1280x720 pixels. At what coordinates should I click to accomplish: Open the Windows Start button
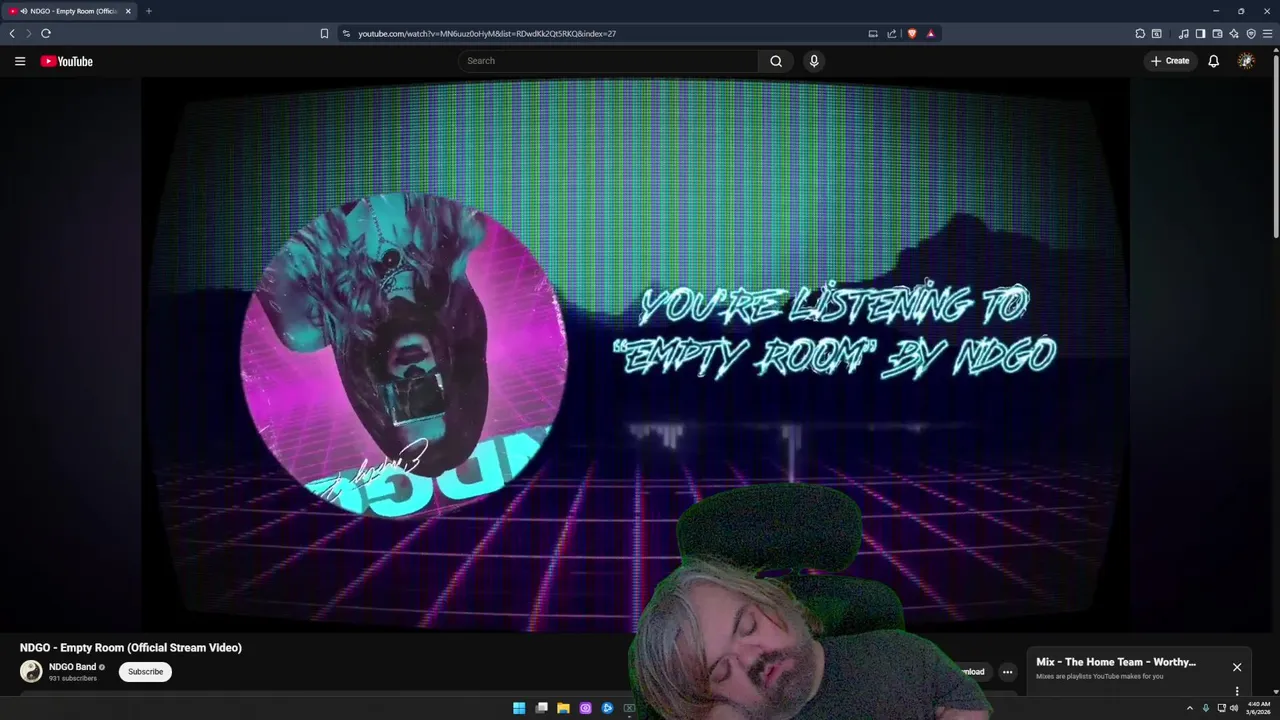(519, 708)
